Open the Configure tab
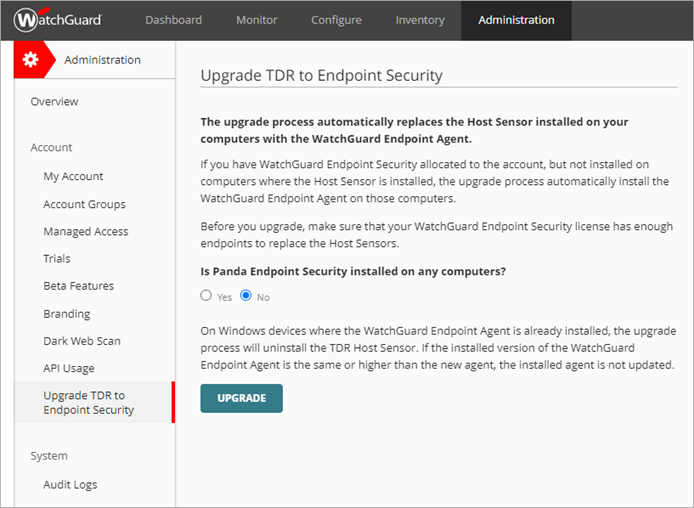The width and height of the screenshot is (694, 508). tap(336, 20)
